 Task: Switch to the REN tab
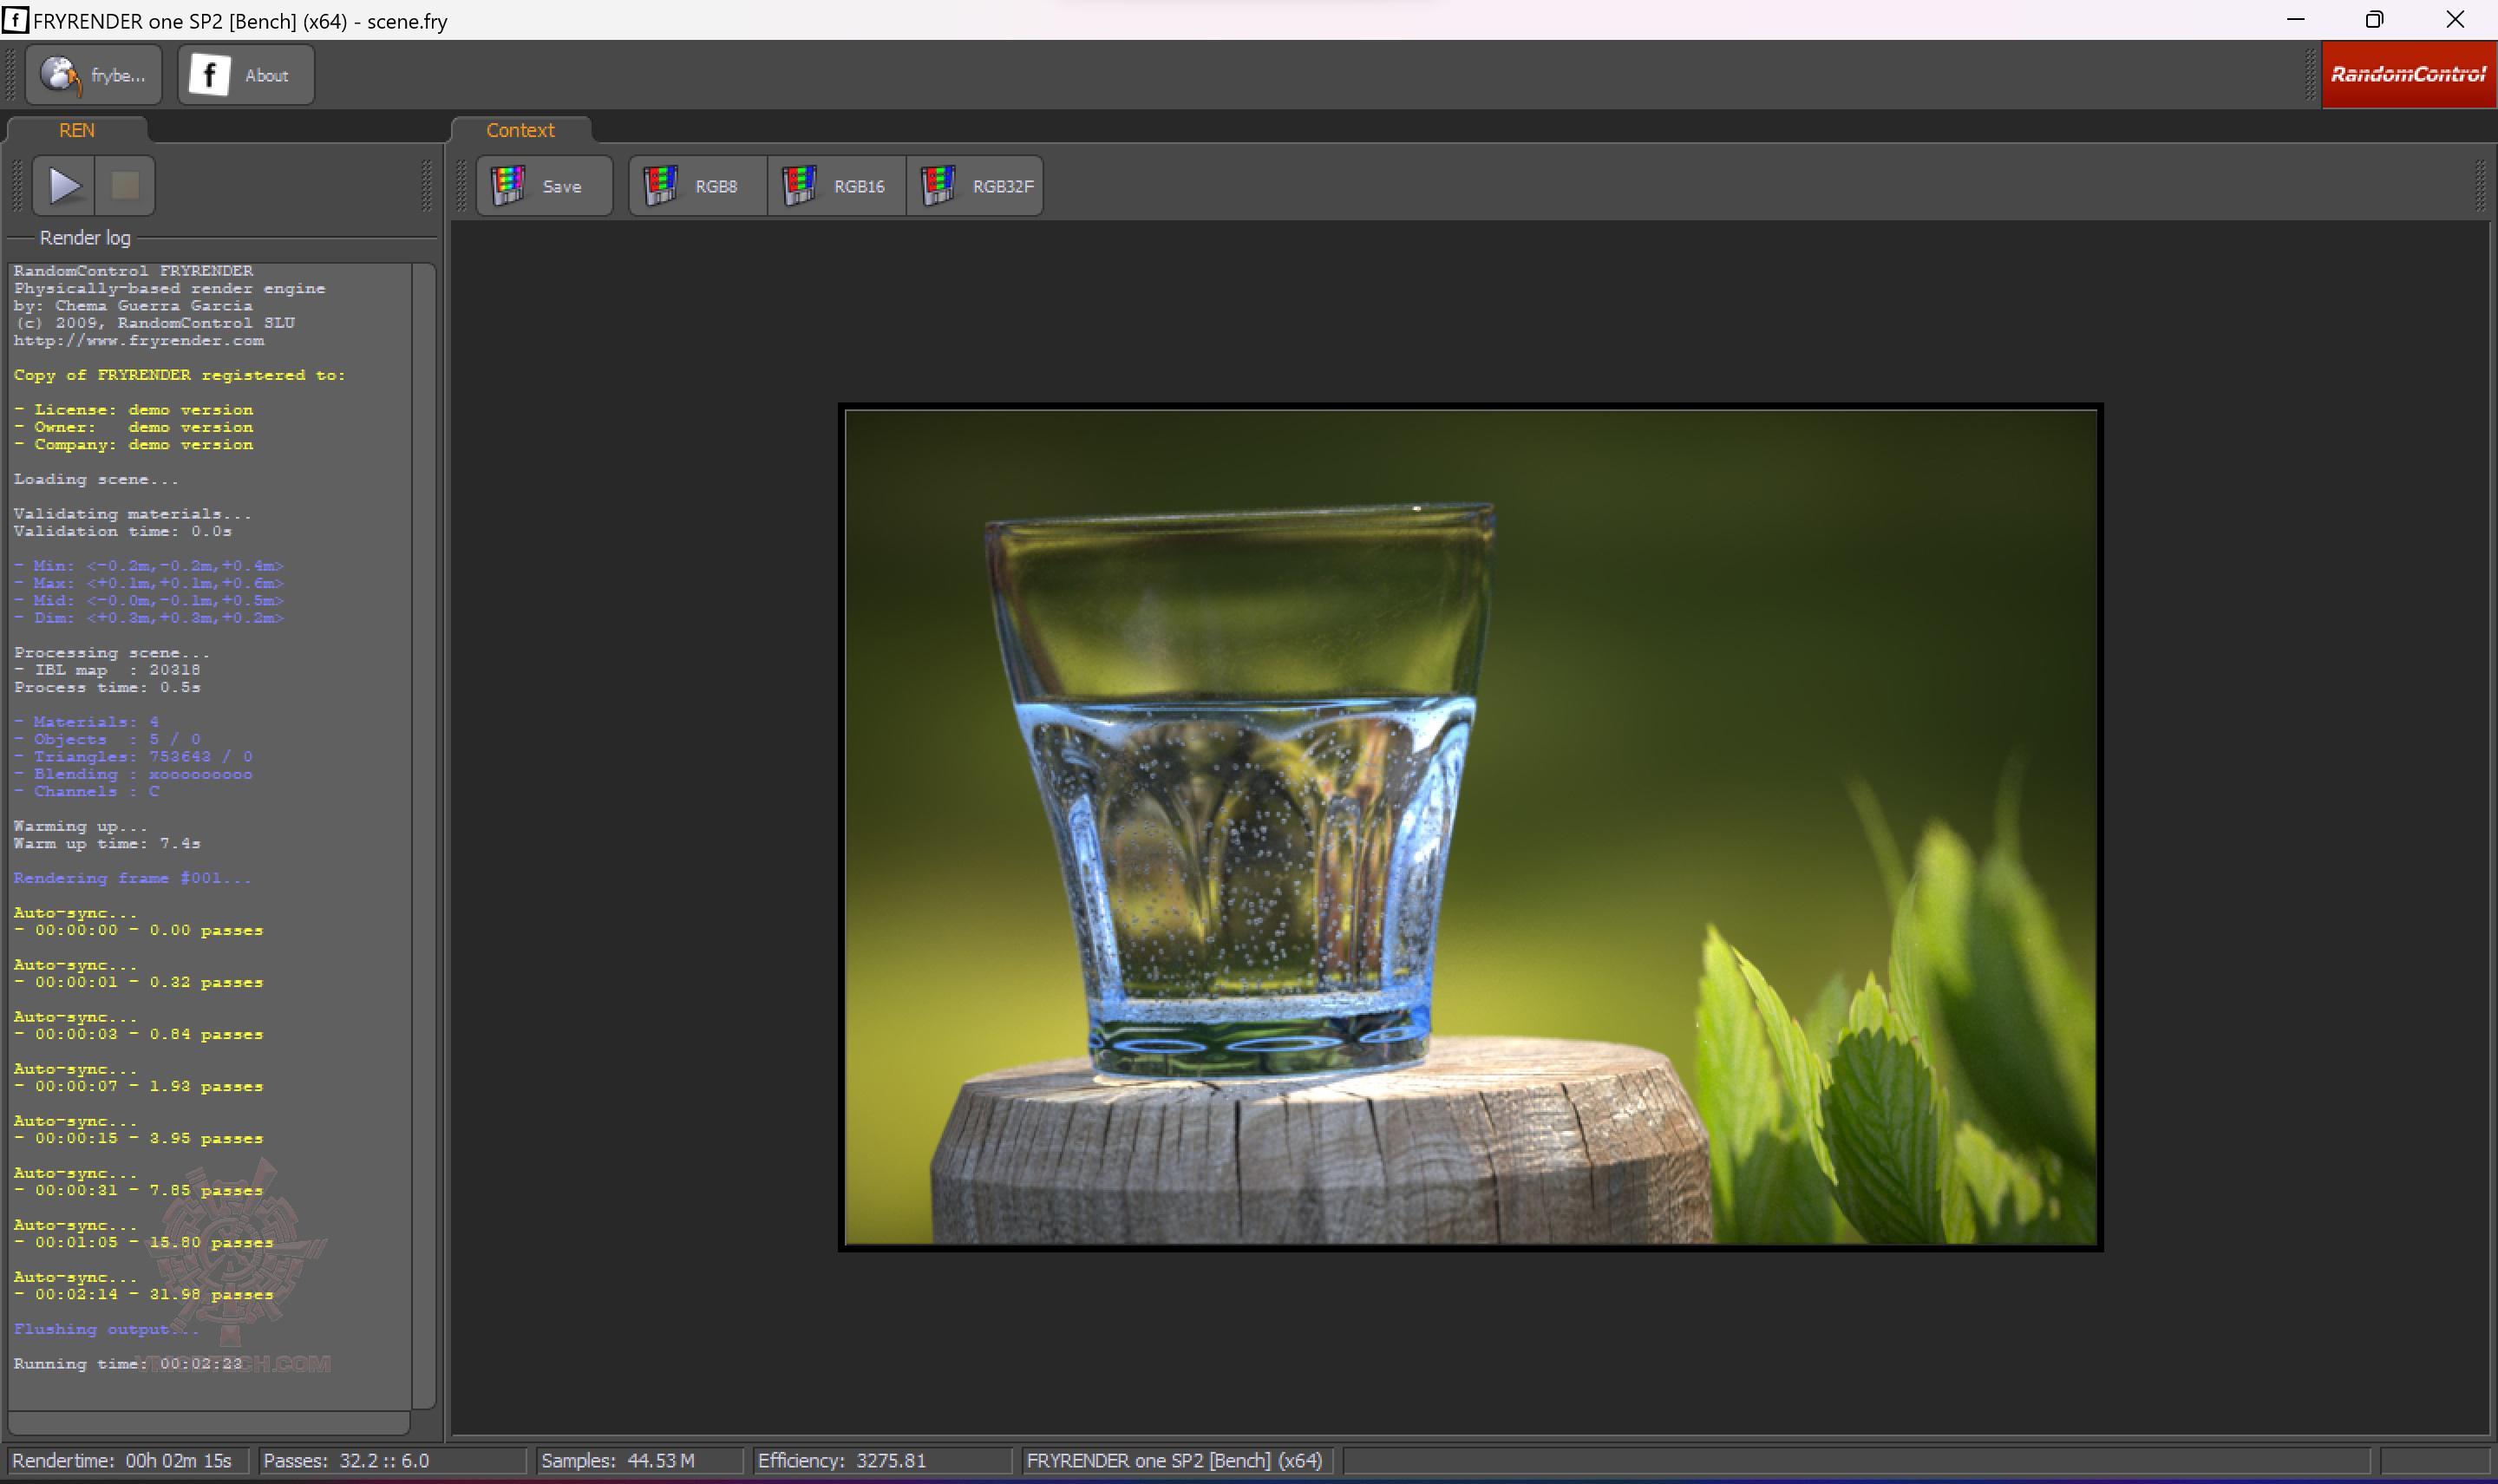tap(77, 130)
